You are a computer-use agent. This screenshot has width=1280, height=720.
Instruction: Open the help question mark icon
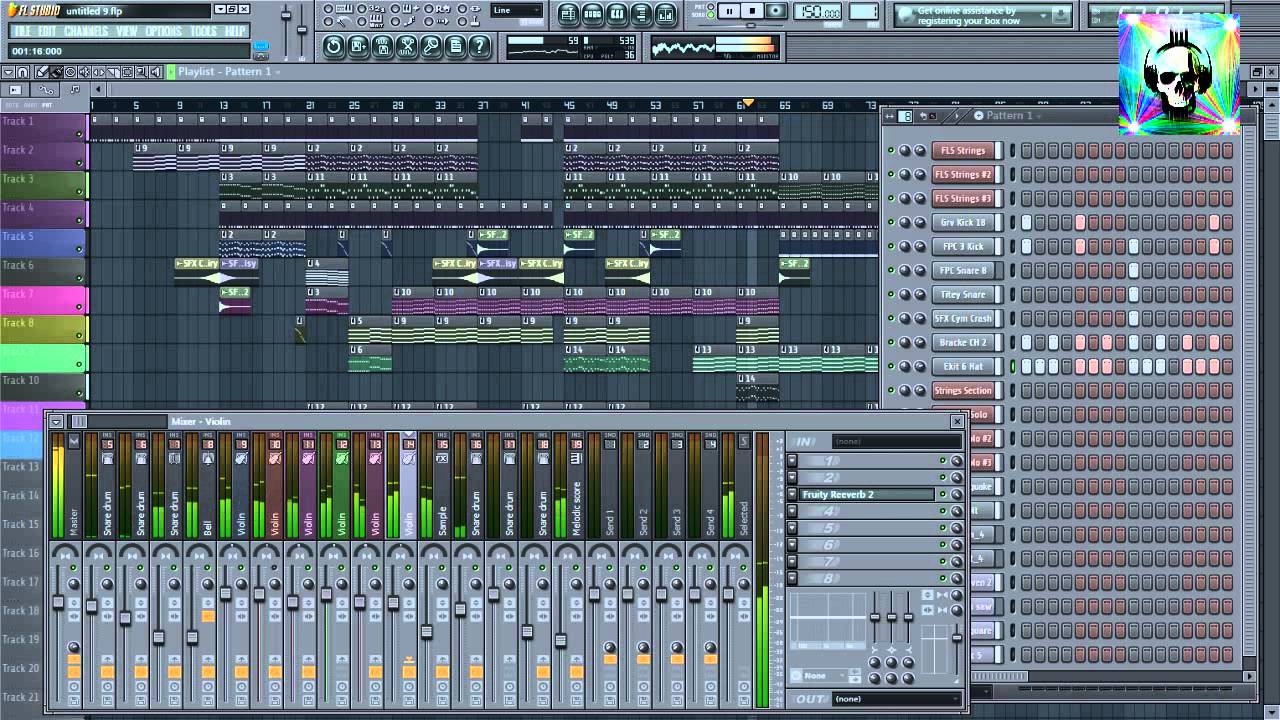pos(480,46)
